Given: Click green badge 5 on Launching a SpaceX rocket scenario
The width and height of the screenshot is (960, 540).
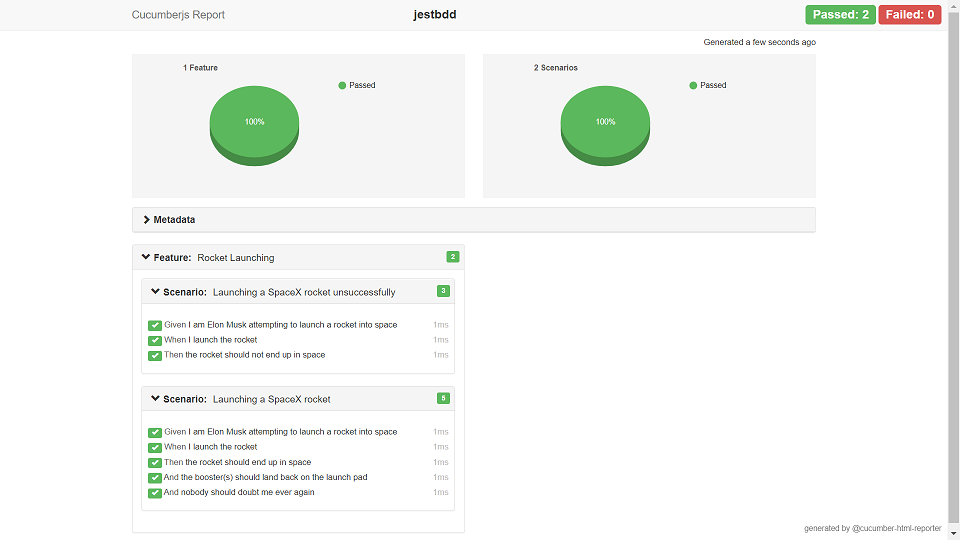Looking at the screenshot, I should click(x=443, y=399).
